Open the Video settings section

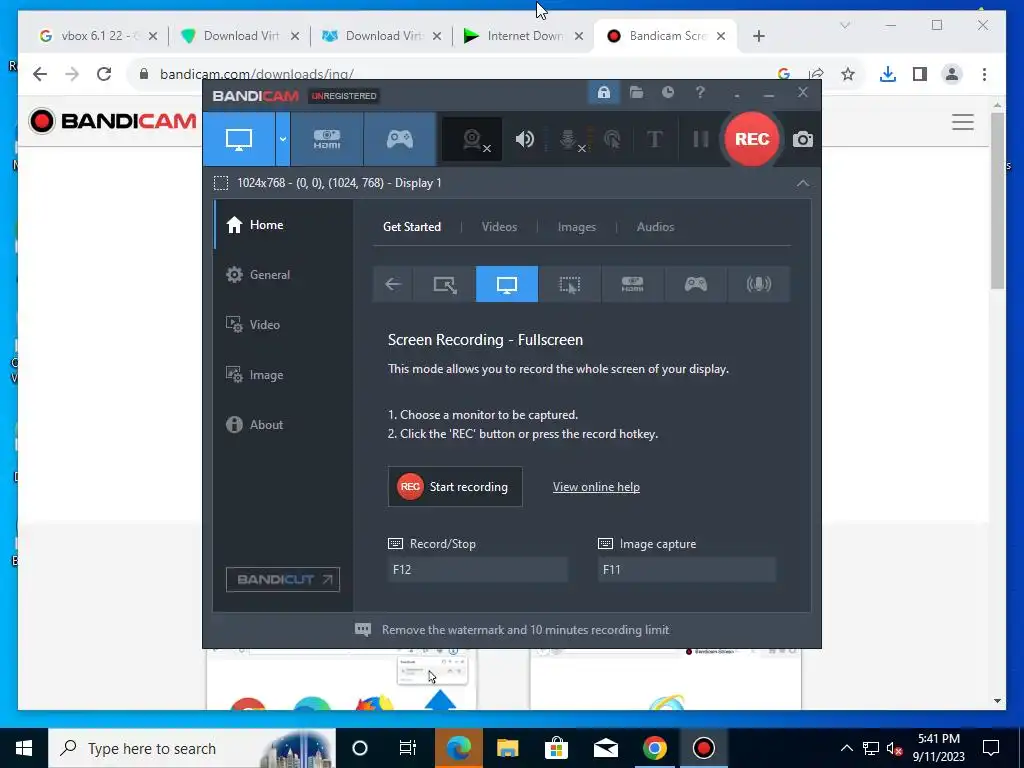(283, 325)
